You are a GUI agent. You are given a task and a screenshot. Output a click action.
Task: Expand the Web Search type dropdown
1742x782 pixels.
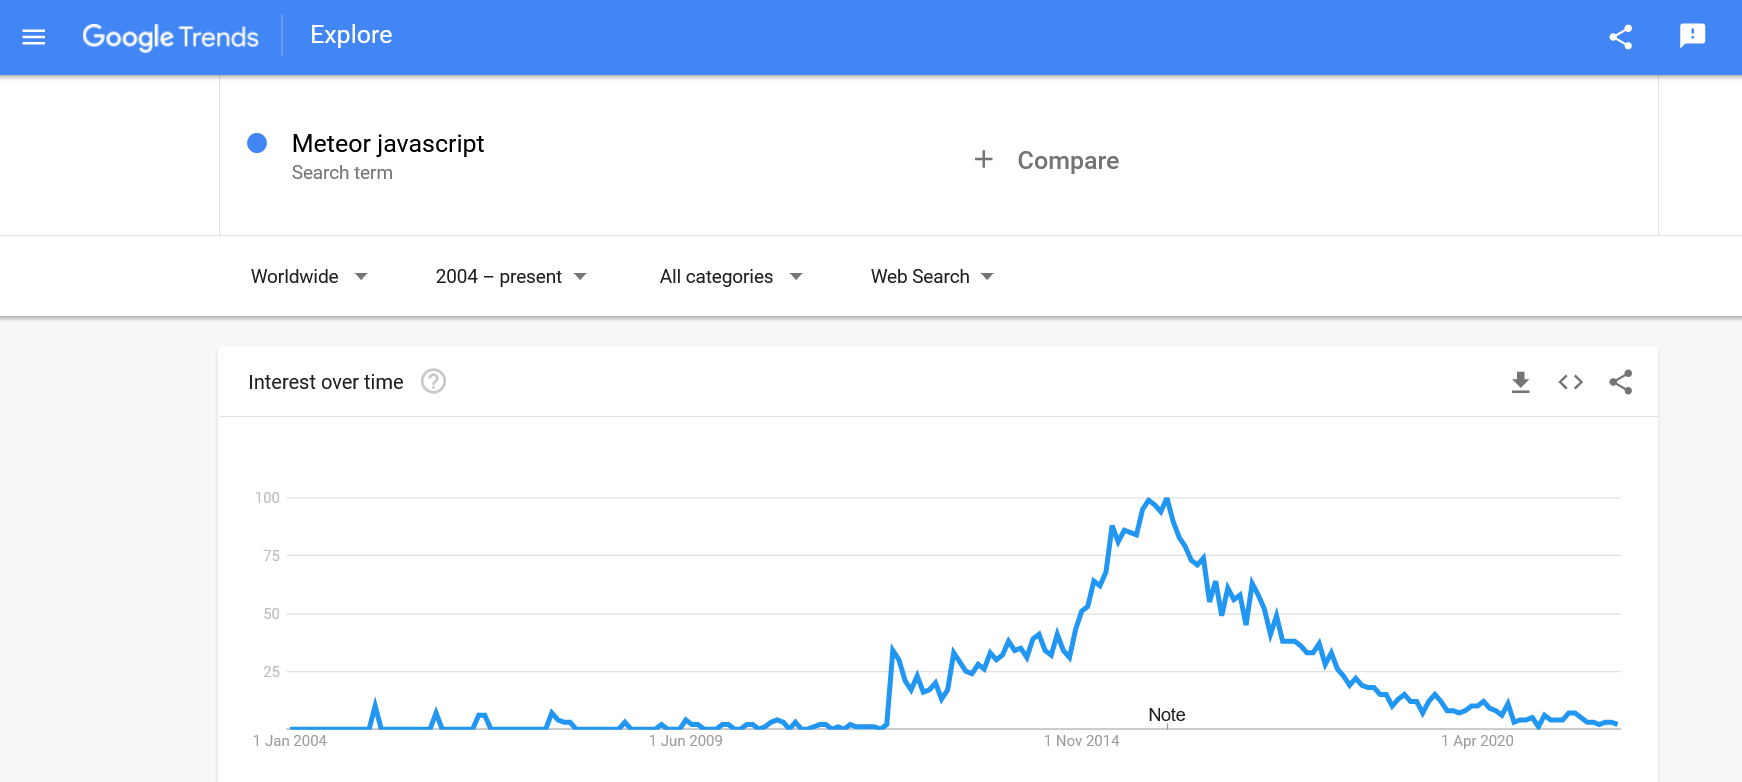[931, 277]
